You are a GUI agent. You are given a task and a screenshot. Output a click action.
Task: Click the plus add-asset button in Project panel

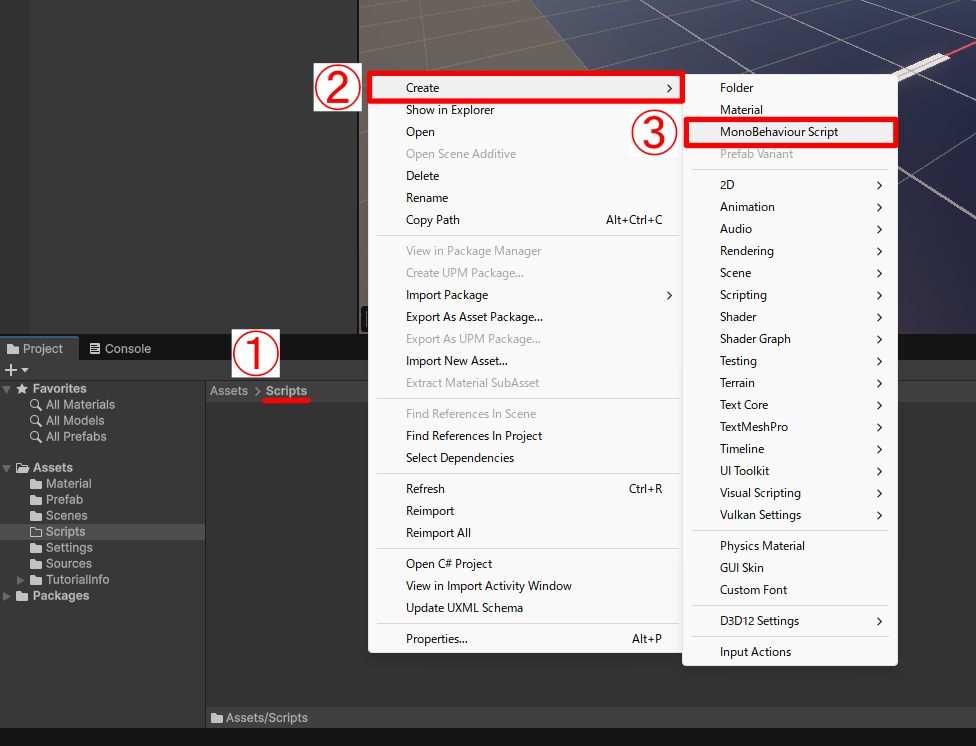click(11, 370)
